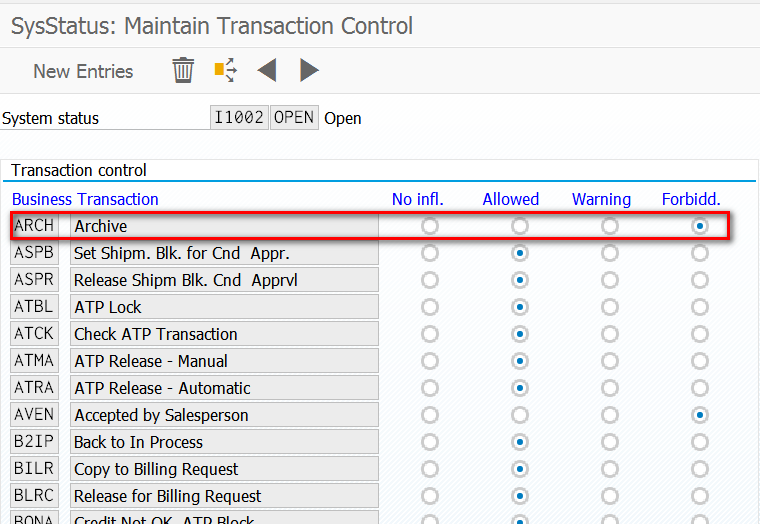The image size is (760, 524).
Task: Click the Check ATP Transaction description
Action: pyautogui.click(x=224, y=334)
